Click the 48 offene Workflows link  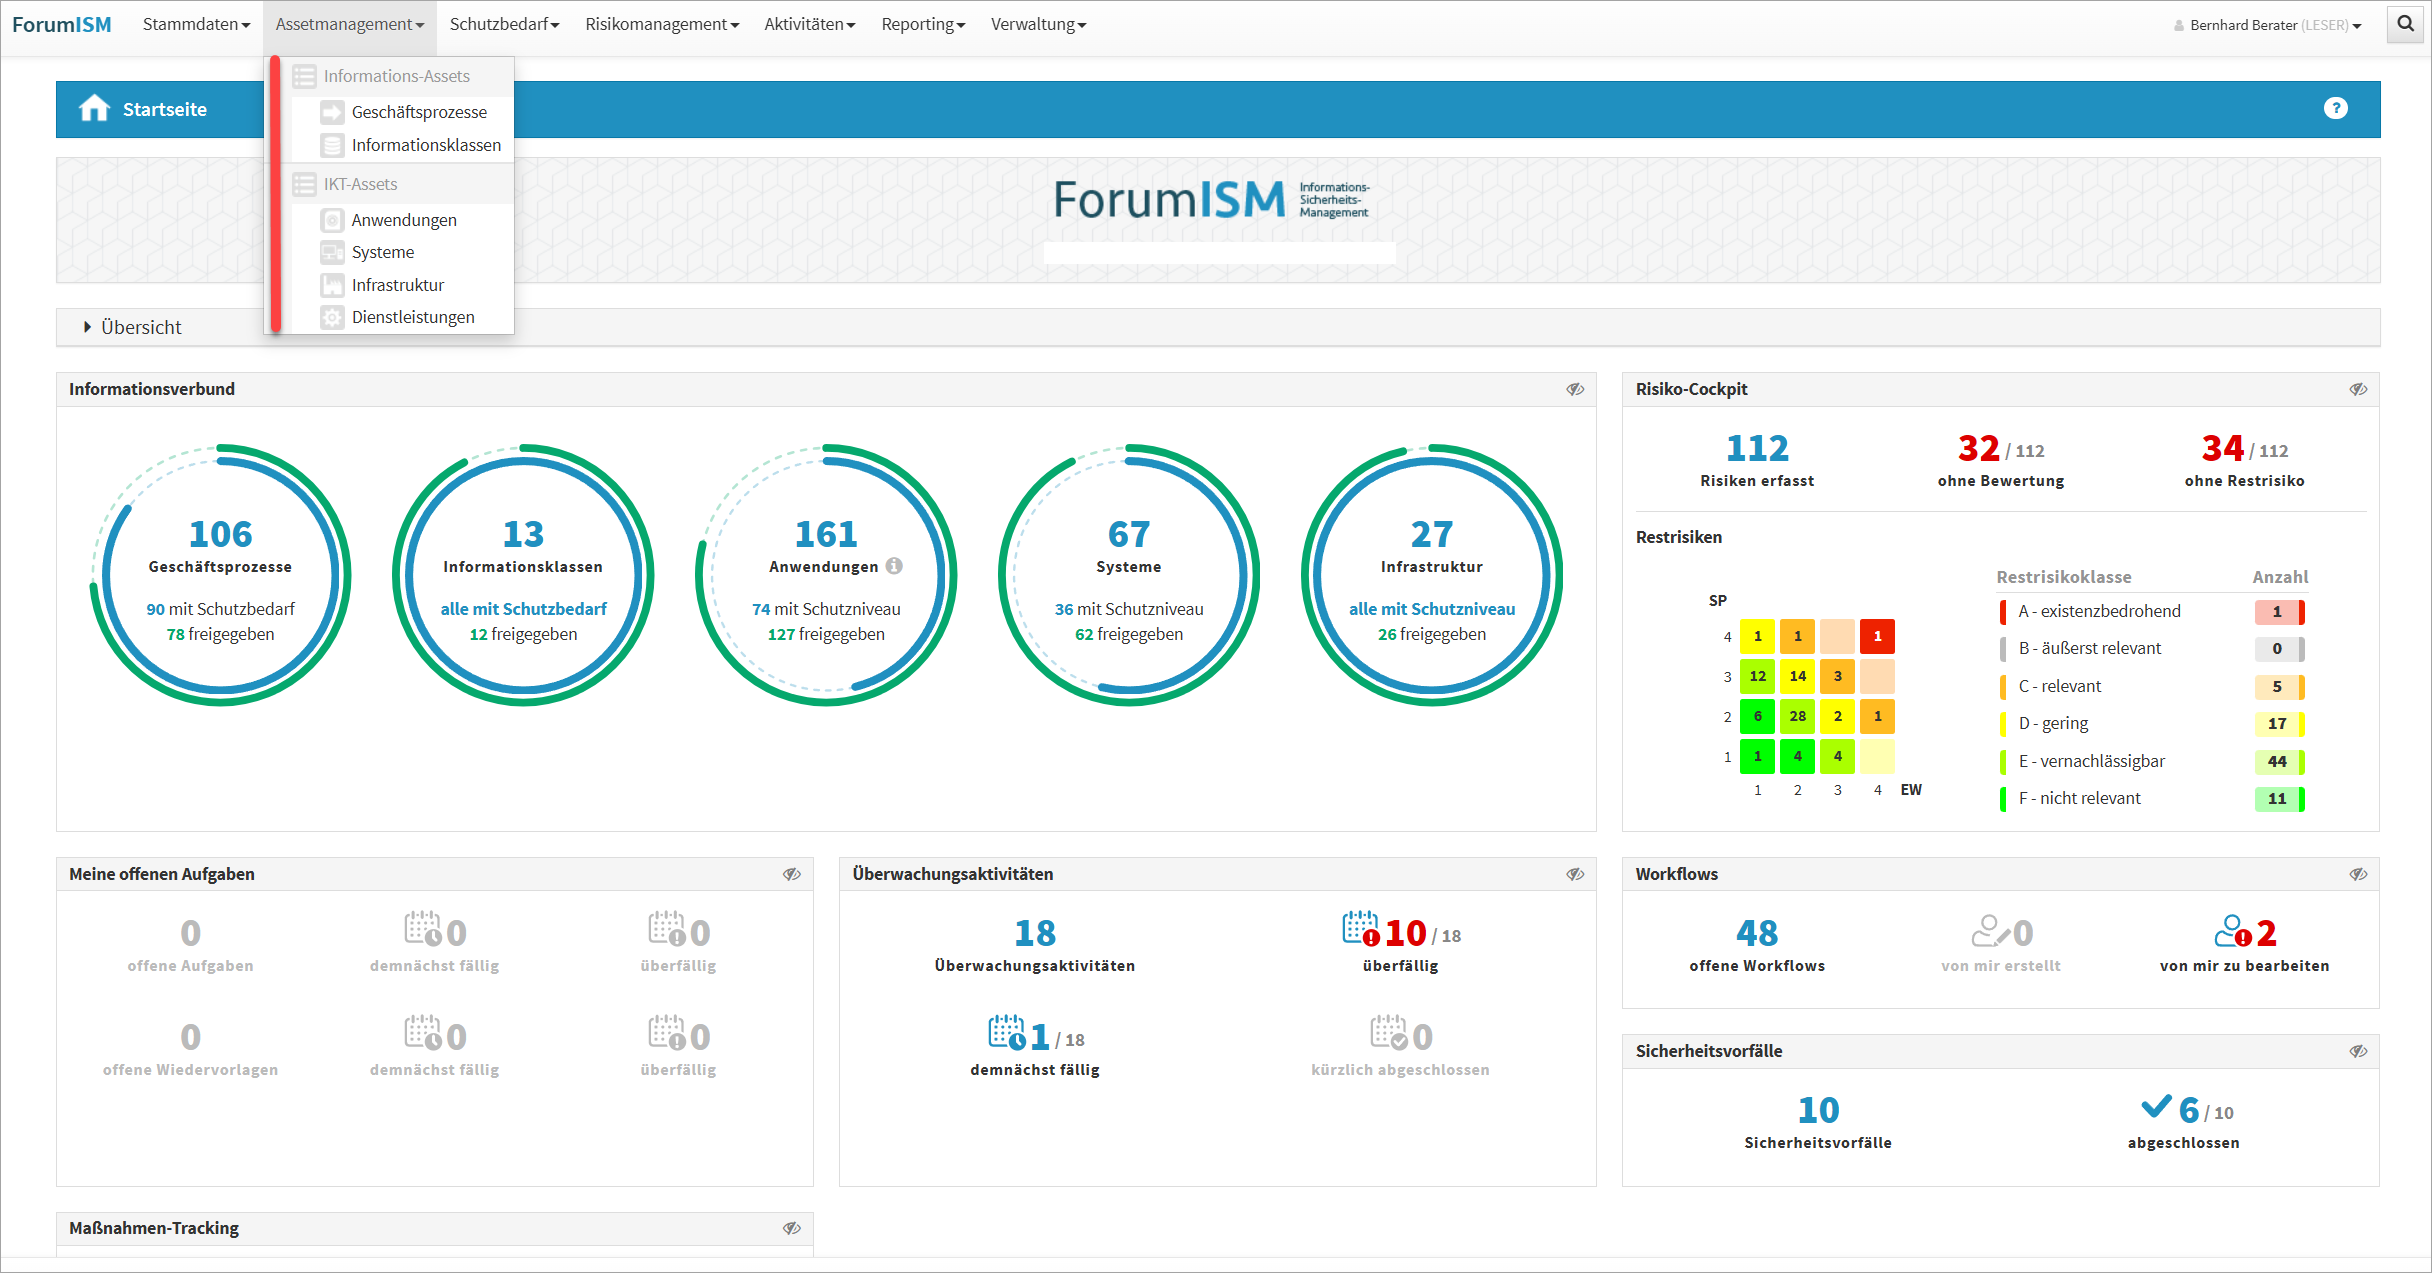[1756, 933]
